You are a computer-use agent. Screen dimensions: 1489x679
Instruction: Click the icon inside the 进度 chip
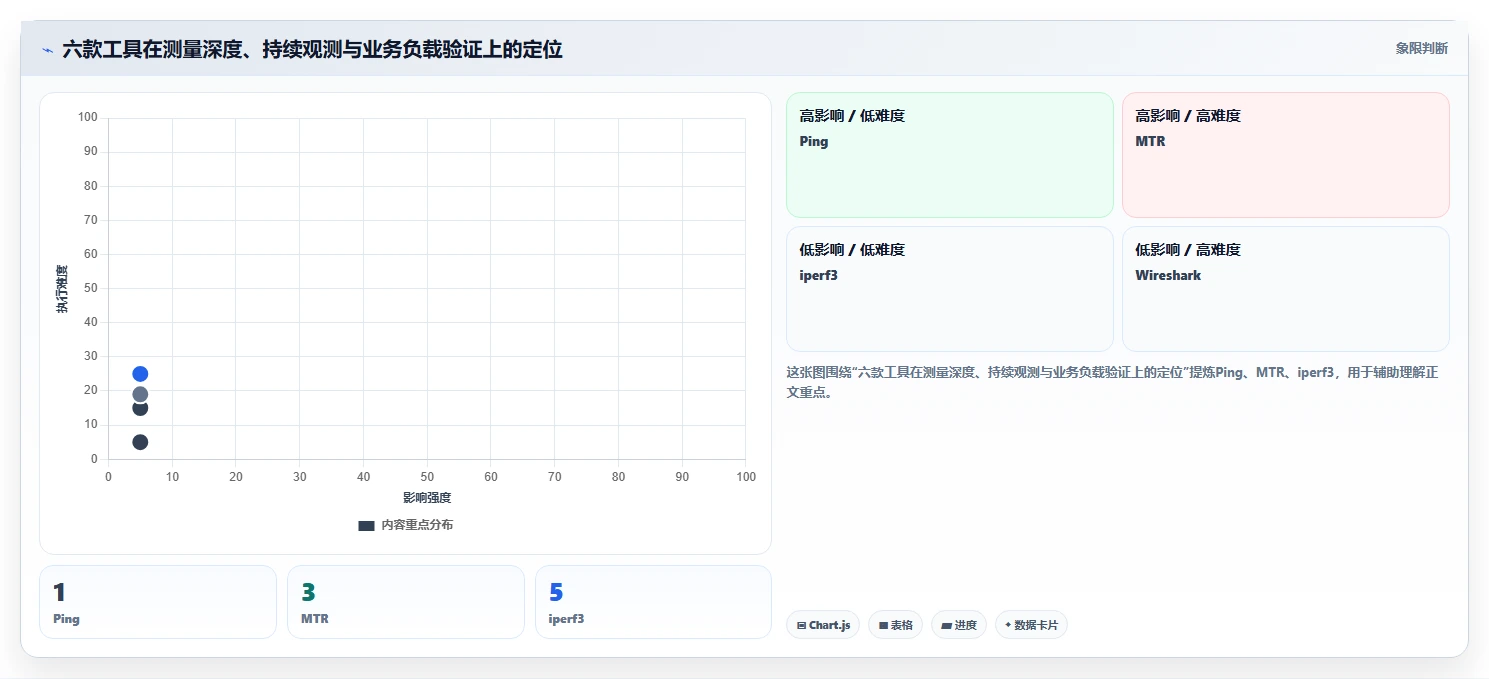[946, 626]
